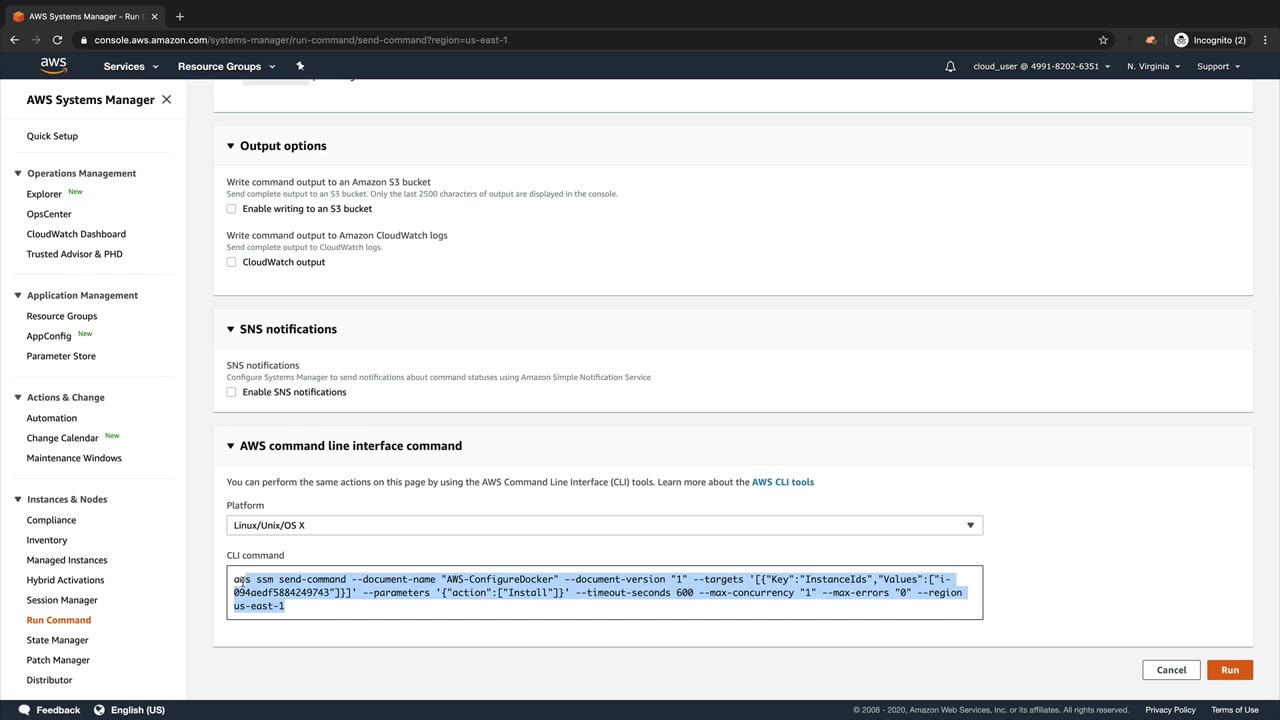Select Run Command in sidebar

pyautogui.click(x=59, y=620)
